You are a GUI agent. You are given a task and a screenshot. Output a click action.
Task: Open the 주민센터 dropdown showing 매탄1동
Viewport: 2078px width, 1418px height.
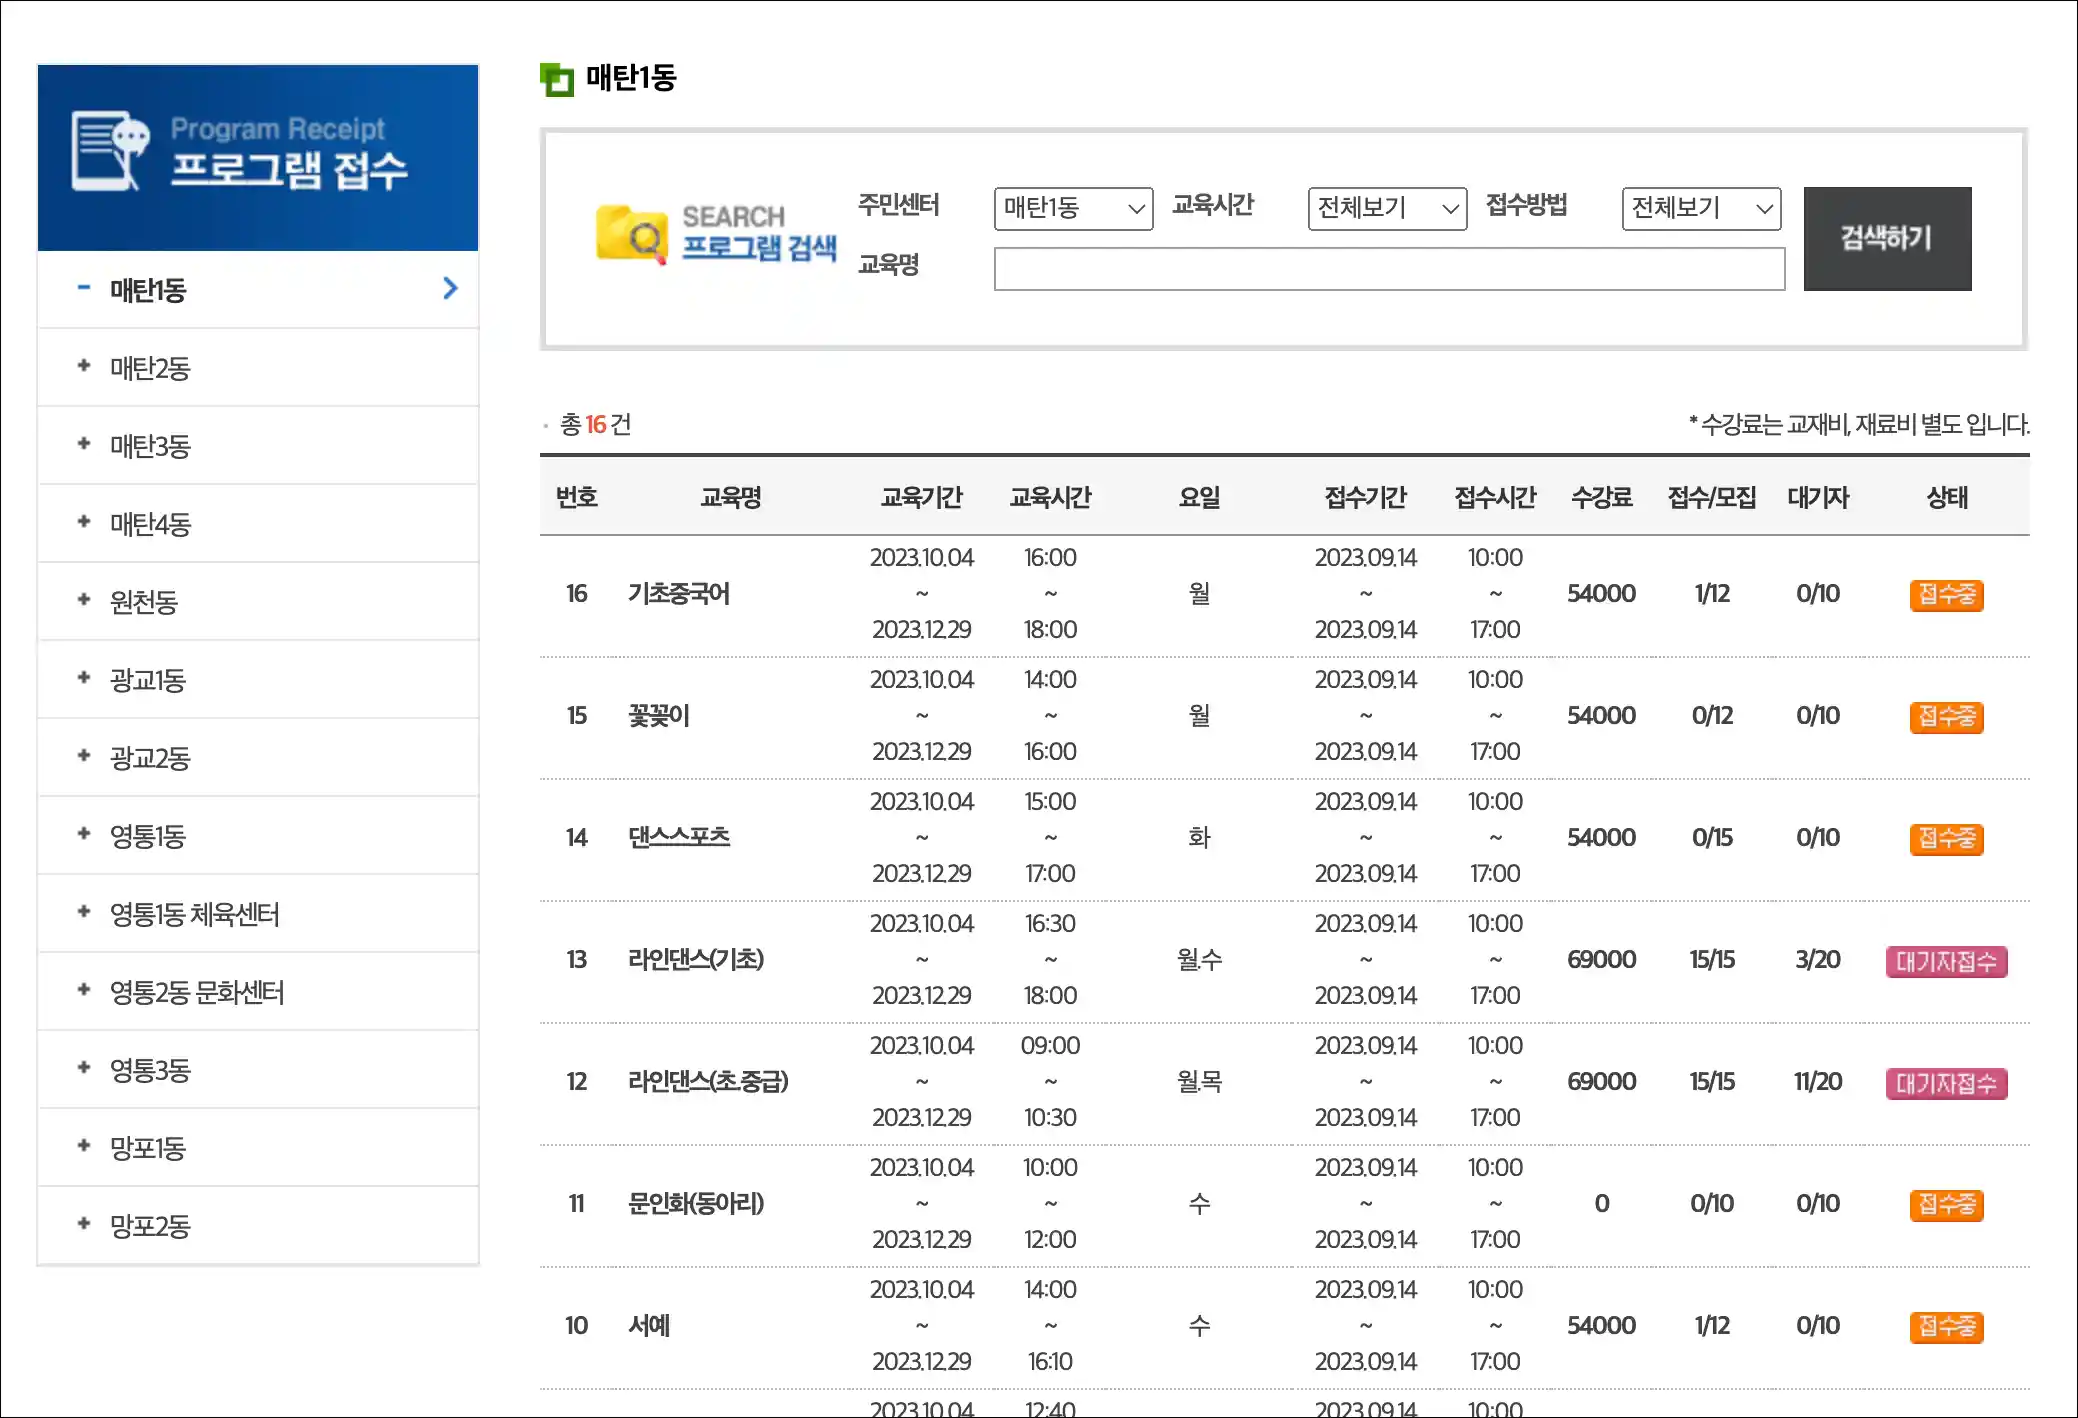(x=1073, y=209)
